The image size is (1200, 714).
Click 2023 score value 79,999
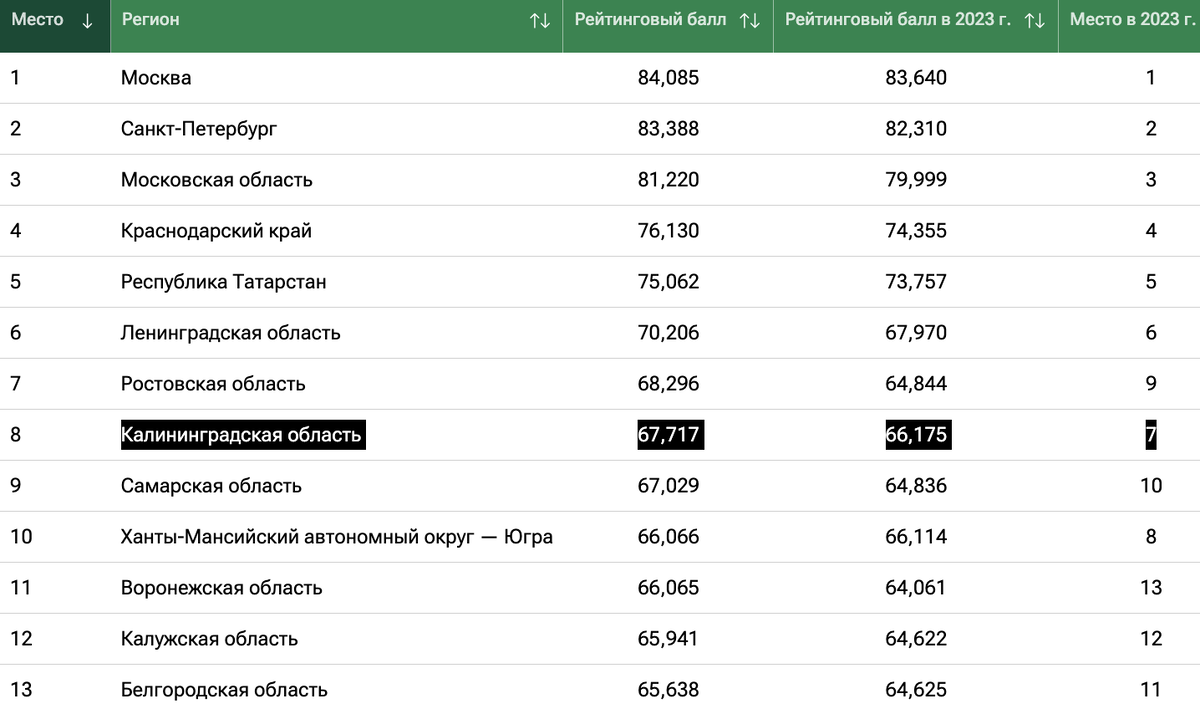coord(916,180)
